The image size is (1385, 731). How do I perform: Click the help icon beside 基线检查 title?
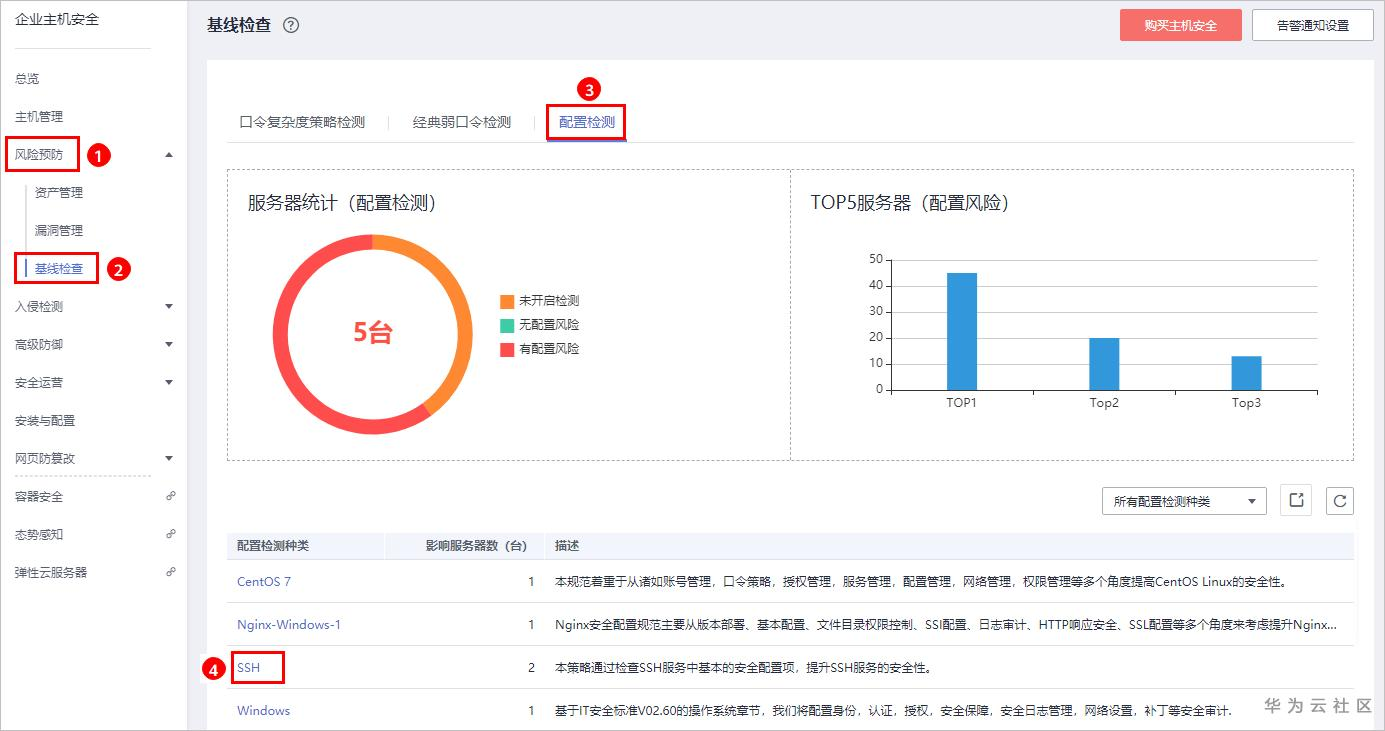291,25
